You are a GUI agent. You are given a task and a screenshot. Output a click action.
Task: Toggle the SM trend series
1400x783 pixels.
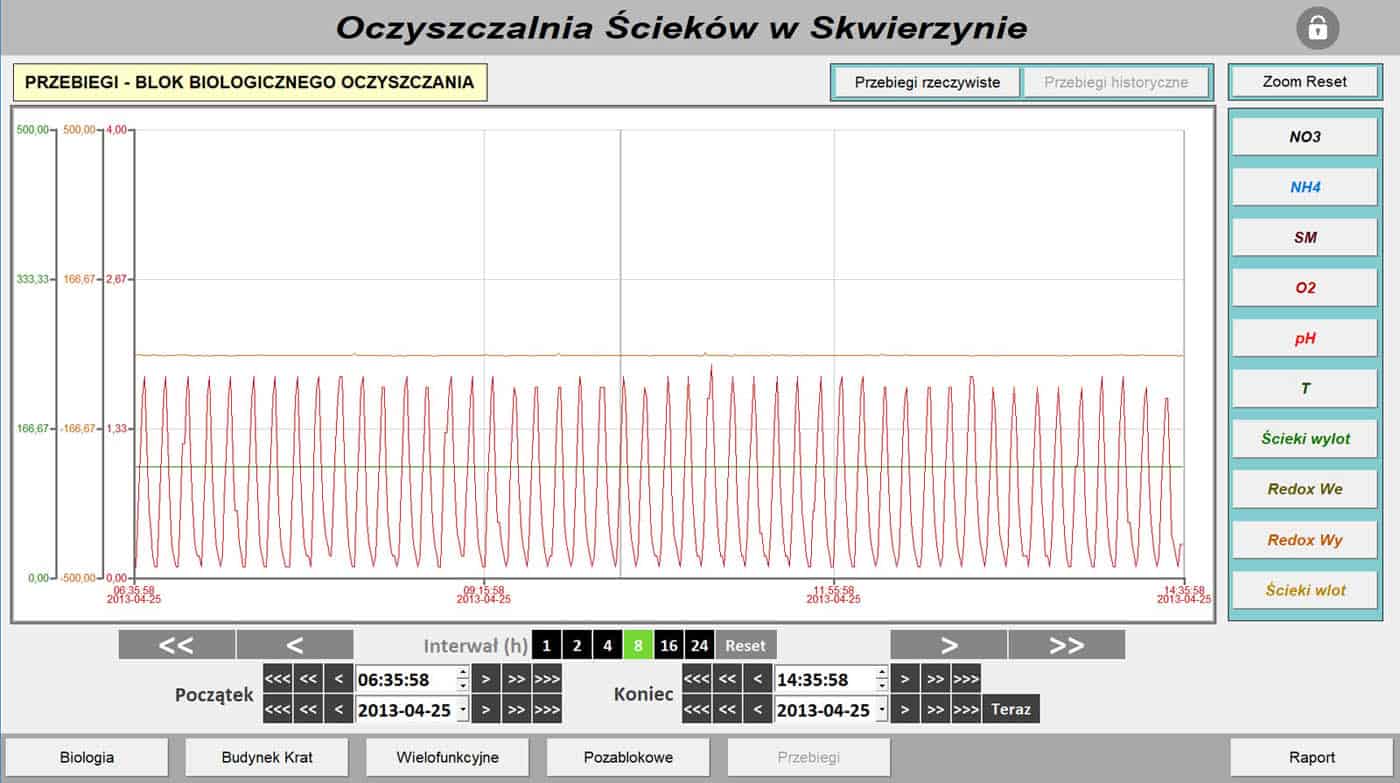pos(1305,237)
